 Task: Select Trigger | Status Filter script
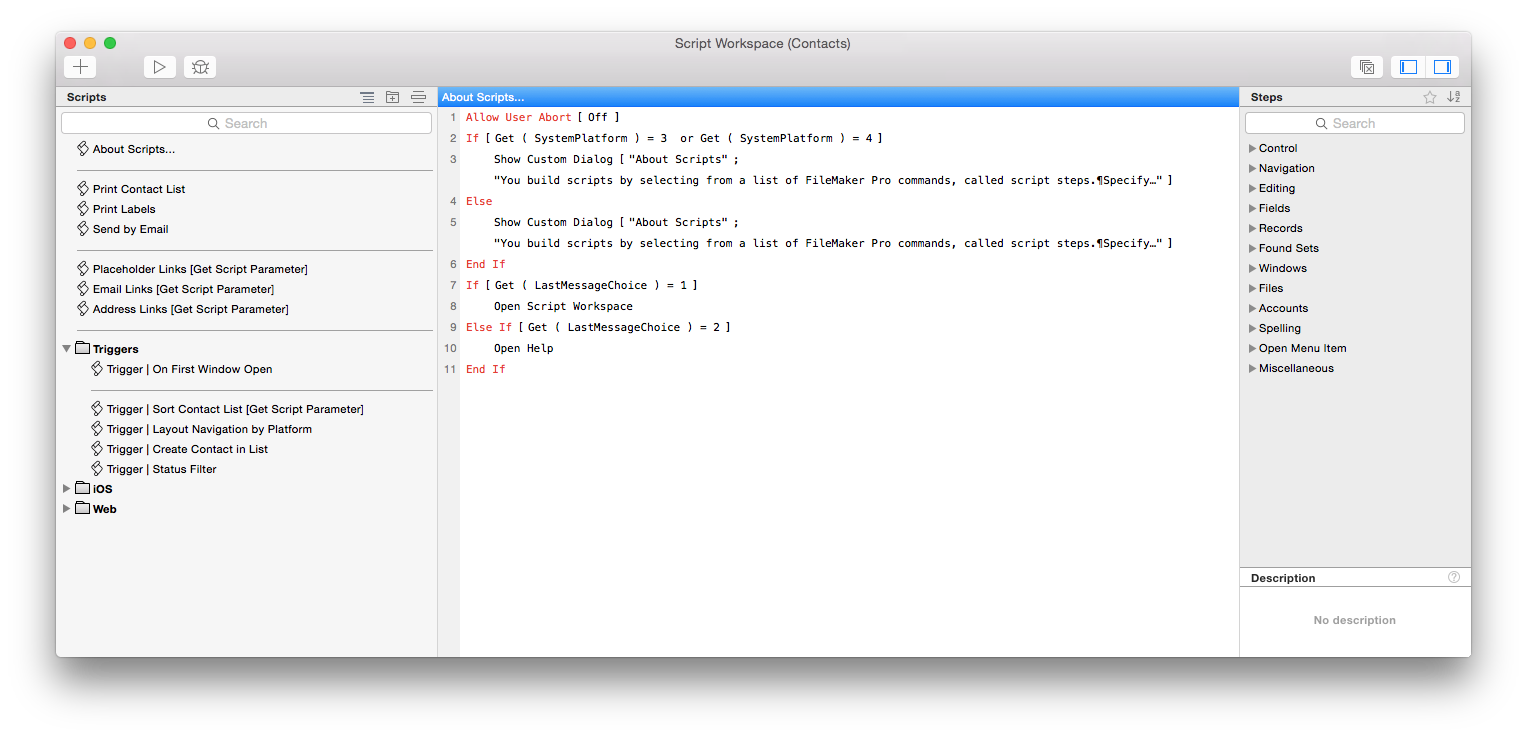(x=161, y=469)
